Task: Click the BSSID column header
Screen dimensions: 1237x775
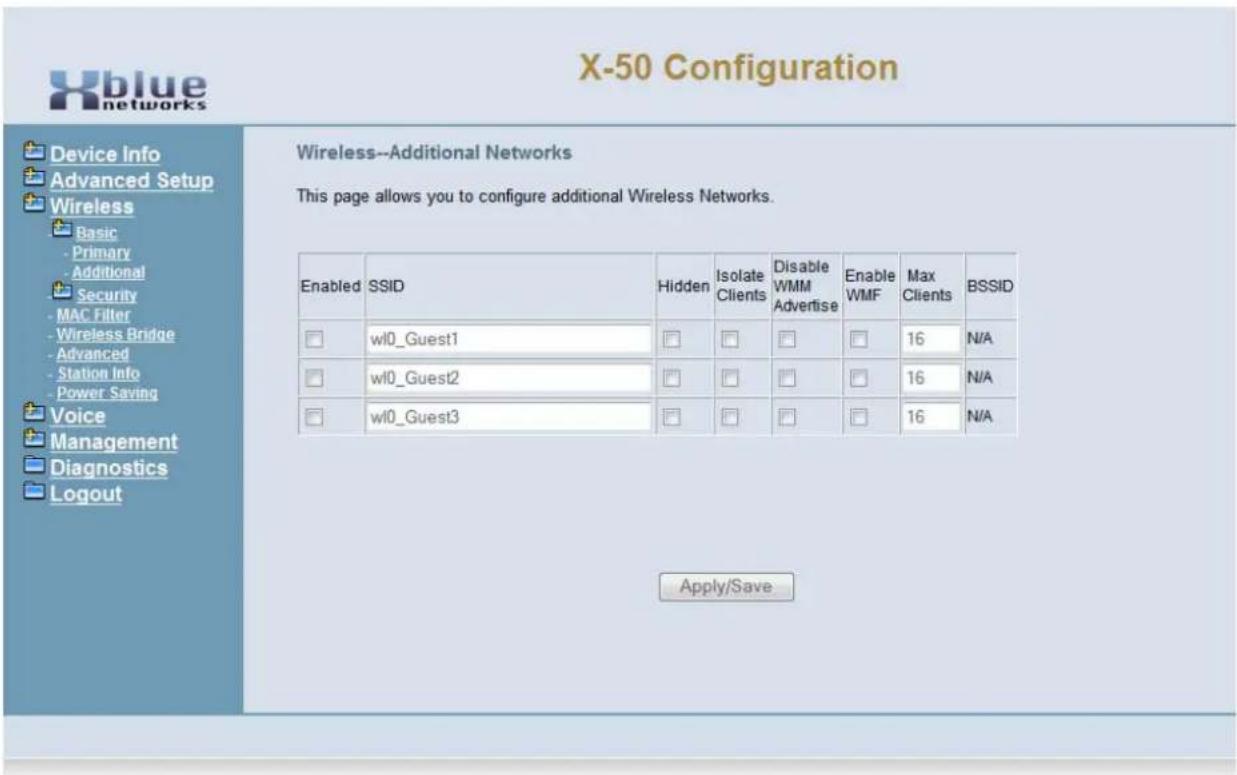Action: [x=990, y=286]
